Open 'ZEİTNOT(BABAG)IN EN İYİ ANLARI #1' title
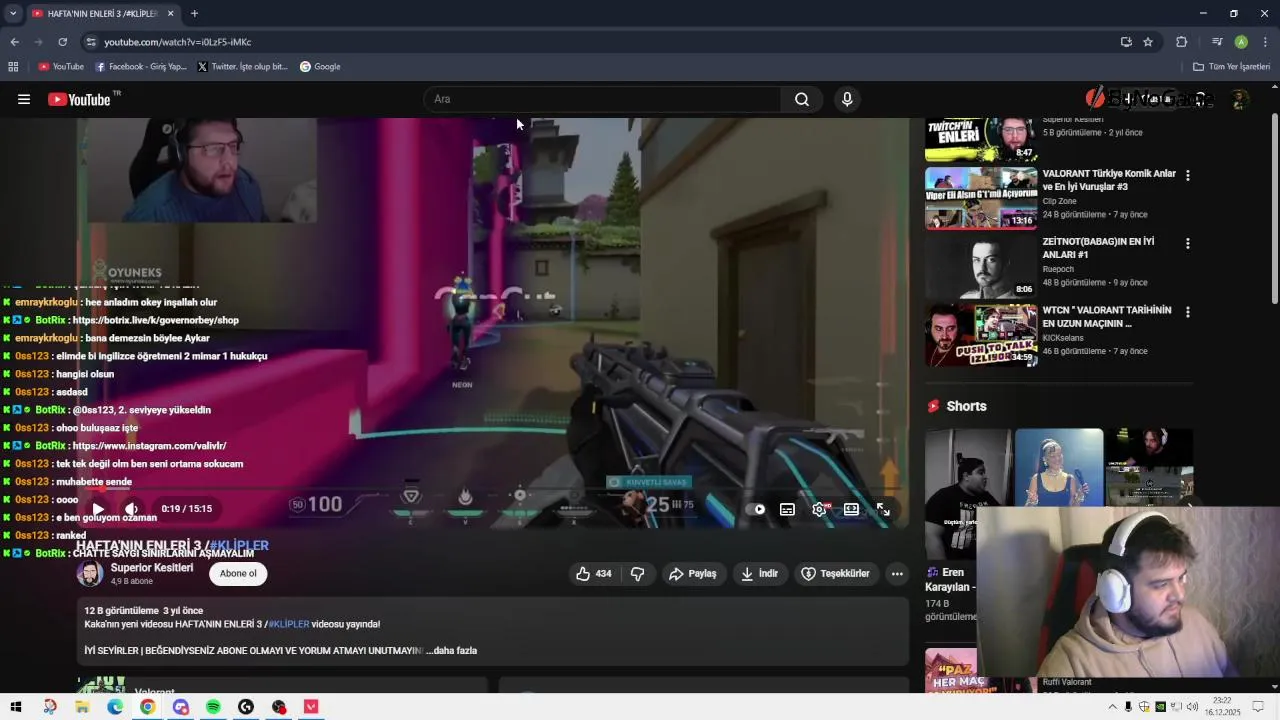1280x720 pixels. point(1098,248)
